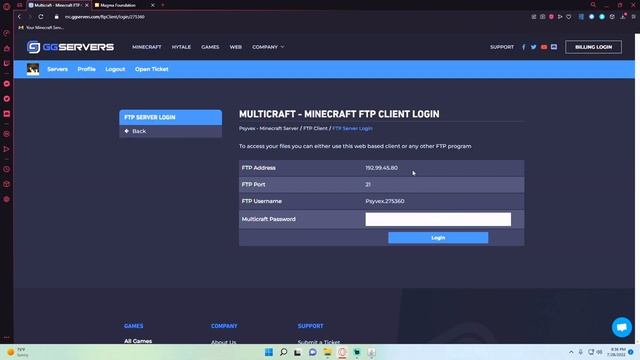
Task: Click the SUPPORT link in header
Action: click(502, 47)
